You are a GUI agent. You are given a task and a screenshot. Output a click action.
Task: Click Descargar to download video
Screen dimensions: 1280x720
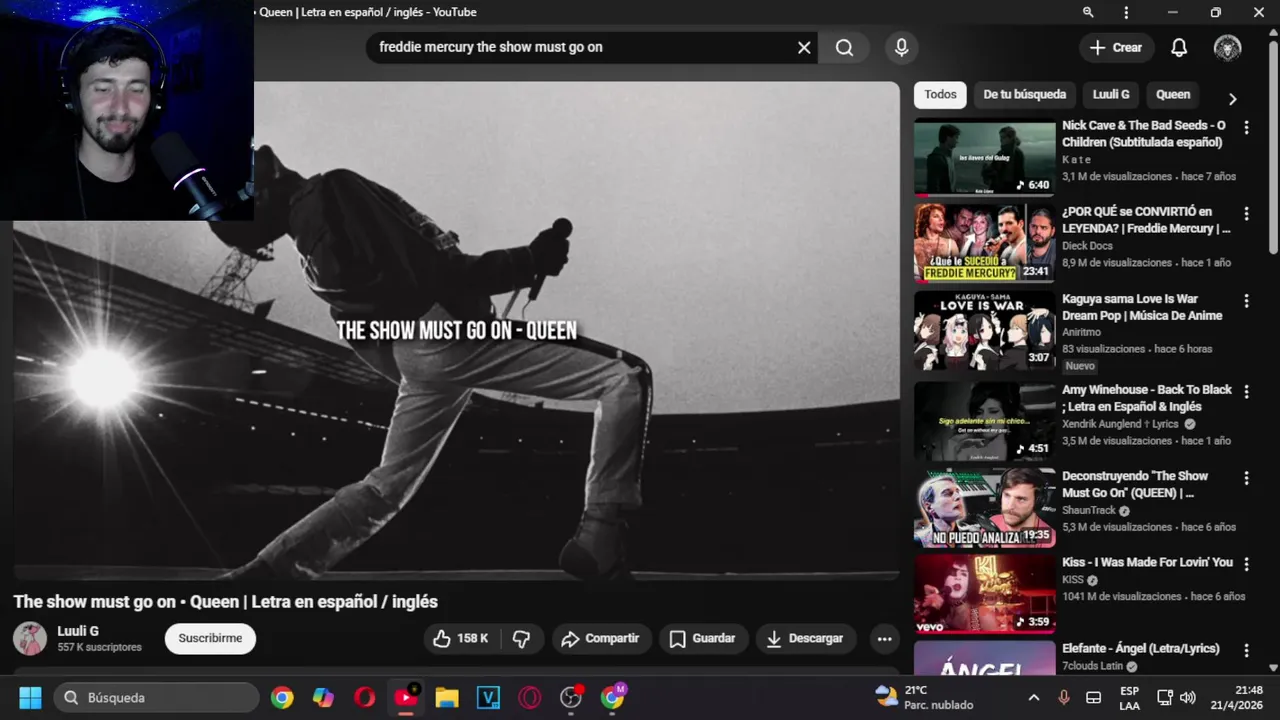tap(805, 638)
